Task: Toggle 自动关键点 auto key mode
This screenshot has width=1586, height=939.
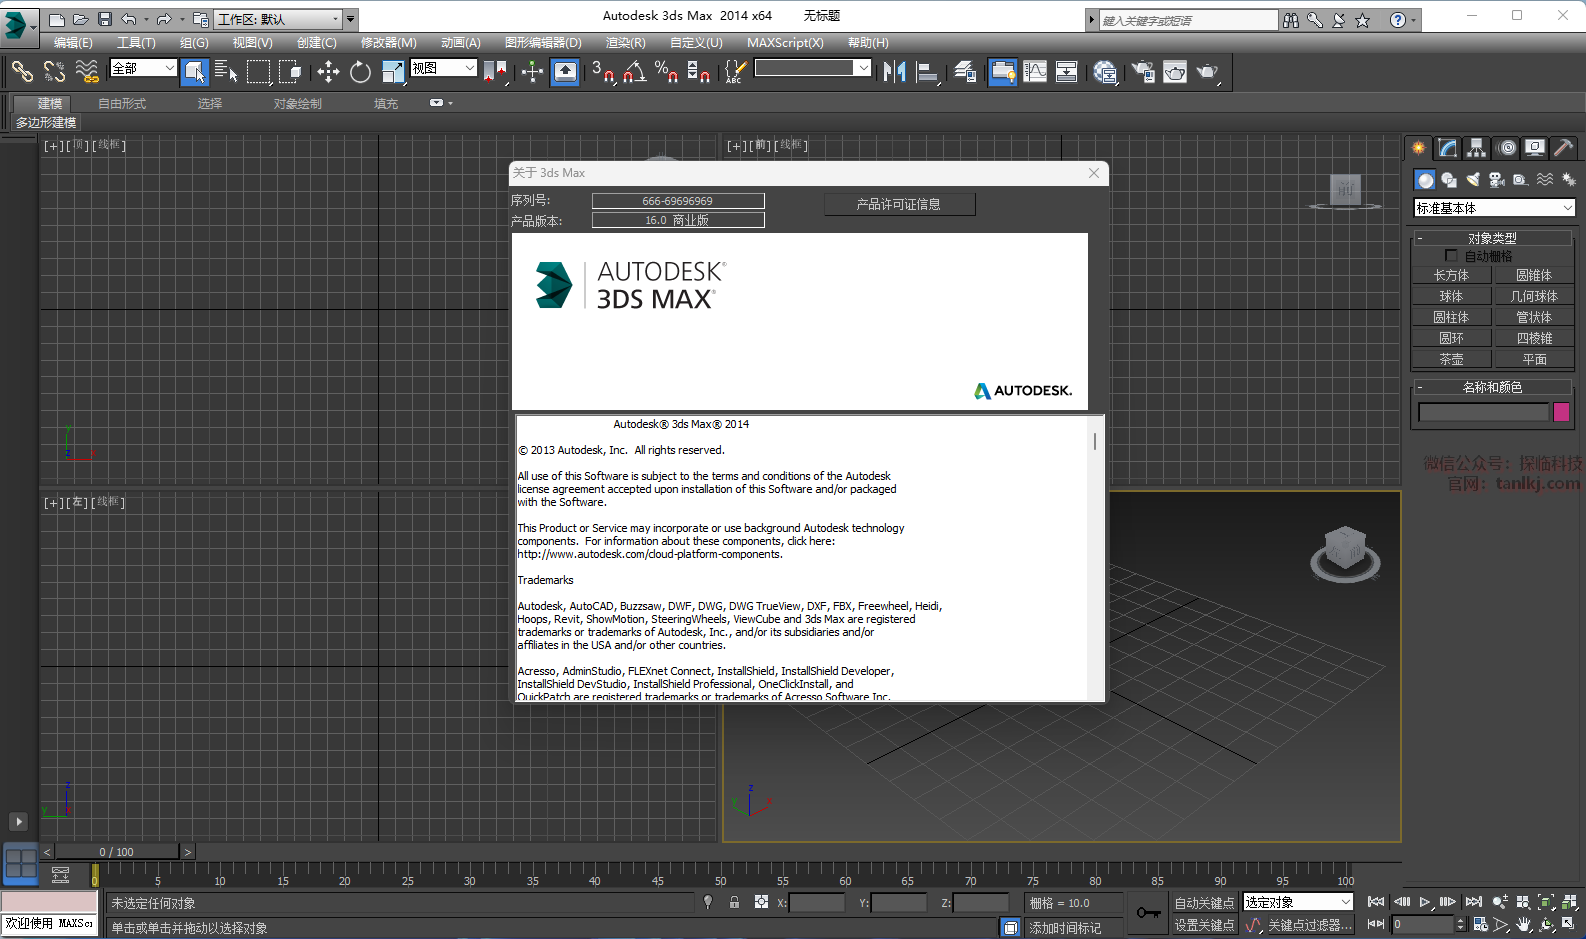Action: 1204,903
